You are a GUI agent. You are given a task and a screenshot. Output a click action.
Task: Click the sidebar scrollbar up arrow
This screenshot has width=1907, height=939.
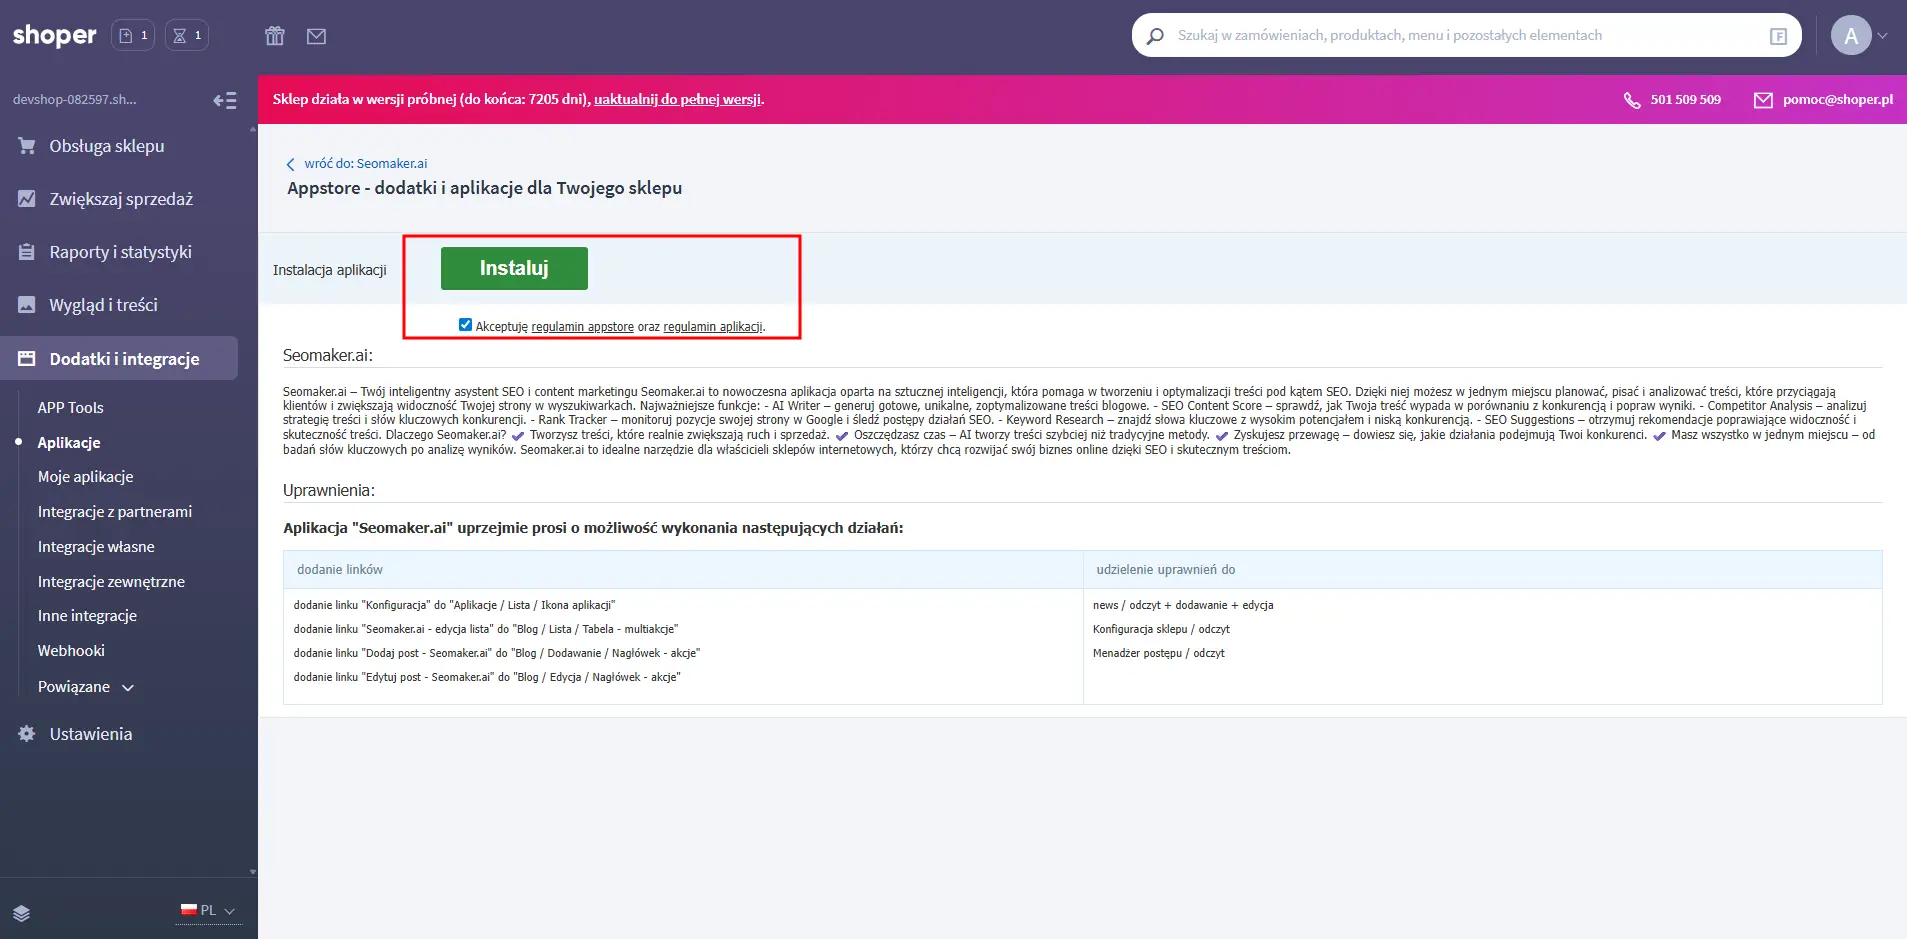252,129
